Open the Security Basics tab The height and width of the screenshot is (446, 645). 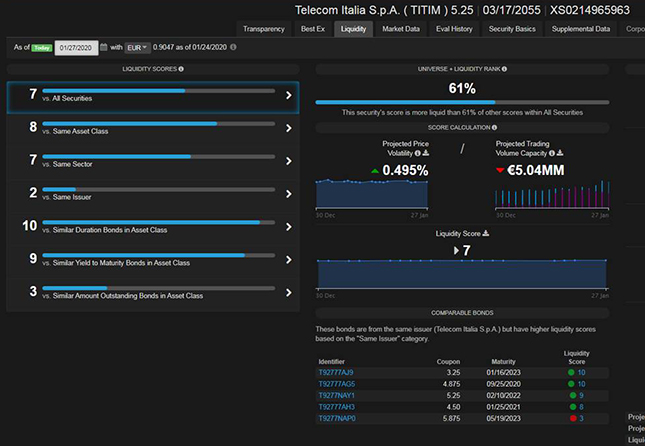(x=512, y=29)
